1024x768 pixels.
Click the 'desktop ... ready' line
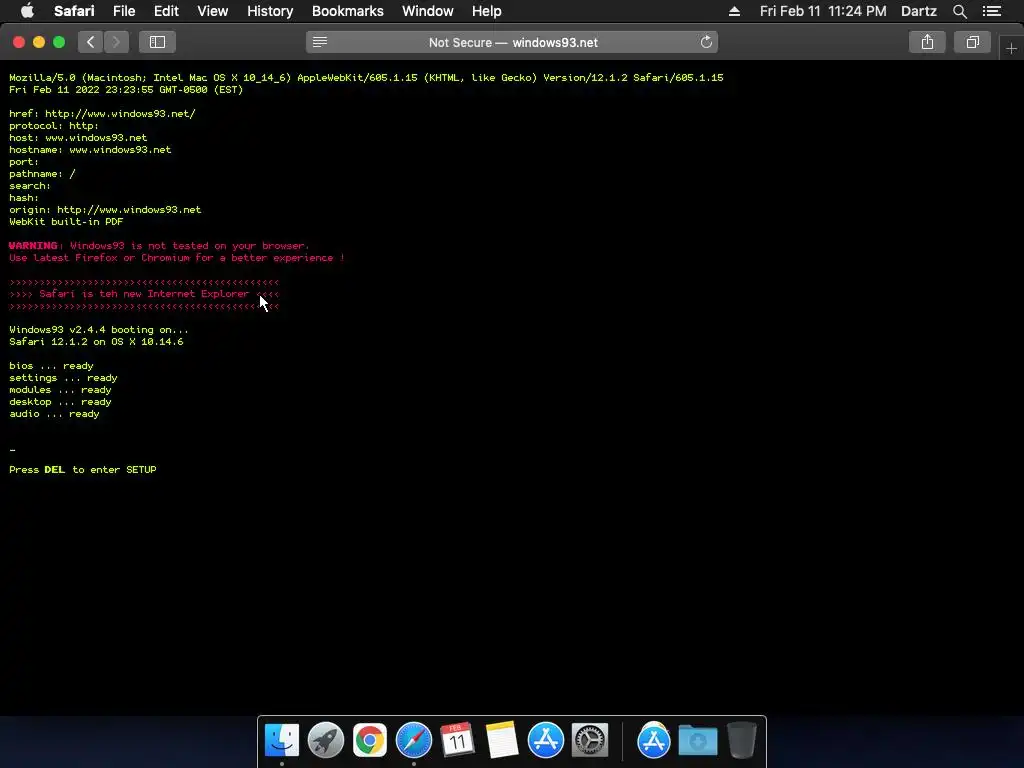(x=60, y=402)
